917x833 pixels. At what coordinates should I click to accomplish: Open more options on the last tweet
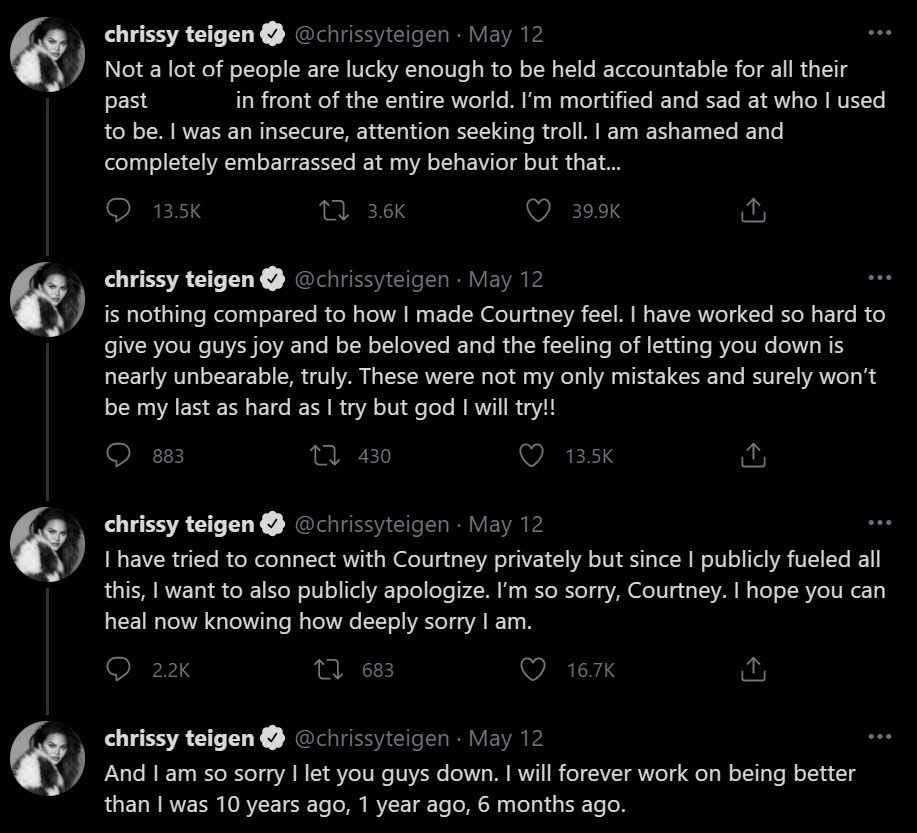(879, 737)
